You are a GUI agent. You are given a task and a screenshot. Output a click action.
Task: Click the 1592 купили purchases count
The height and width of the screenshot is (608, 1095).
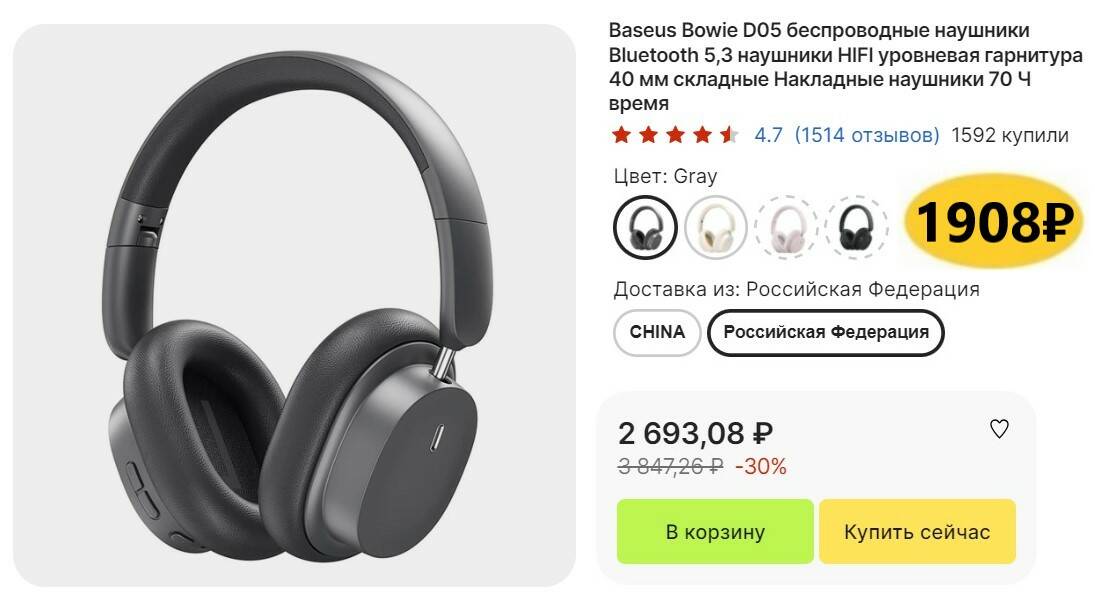click(1010, 135)
